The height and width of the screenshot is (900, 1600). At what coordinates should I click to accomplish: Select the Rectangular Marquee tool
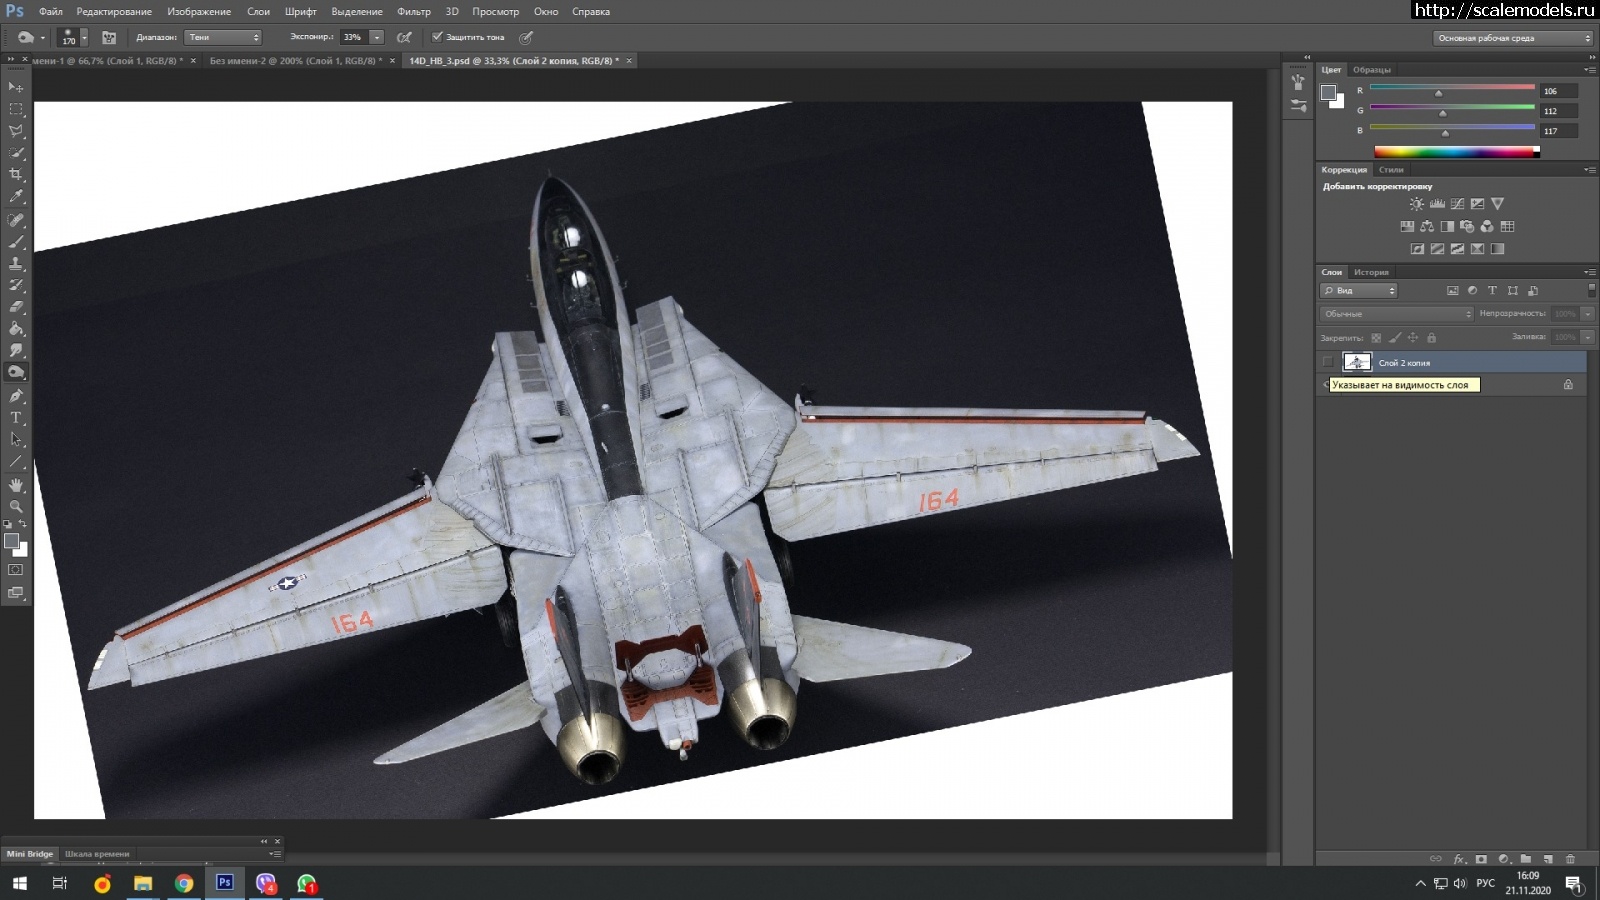click(16, 109)
